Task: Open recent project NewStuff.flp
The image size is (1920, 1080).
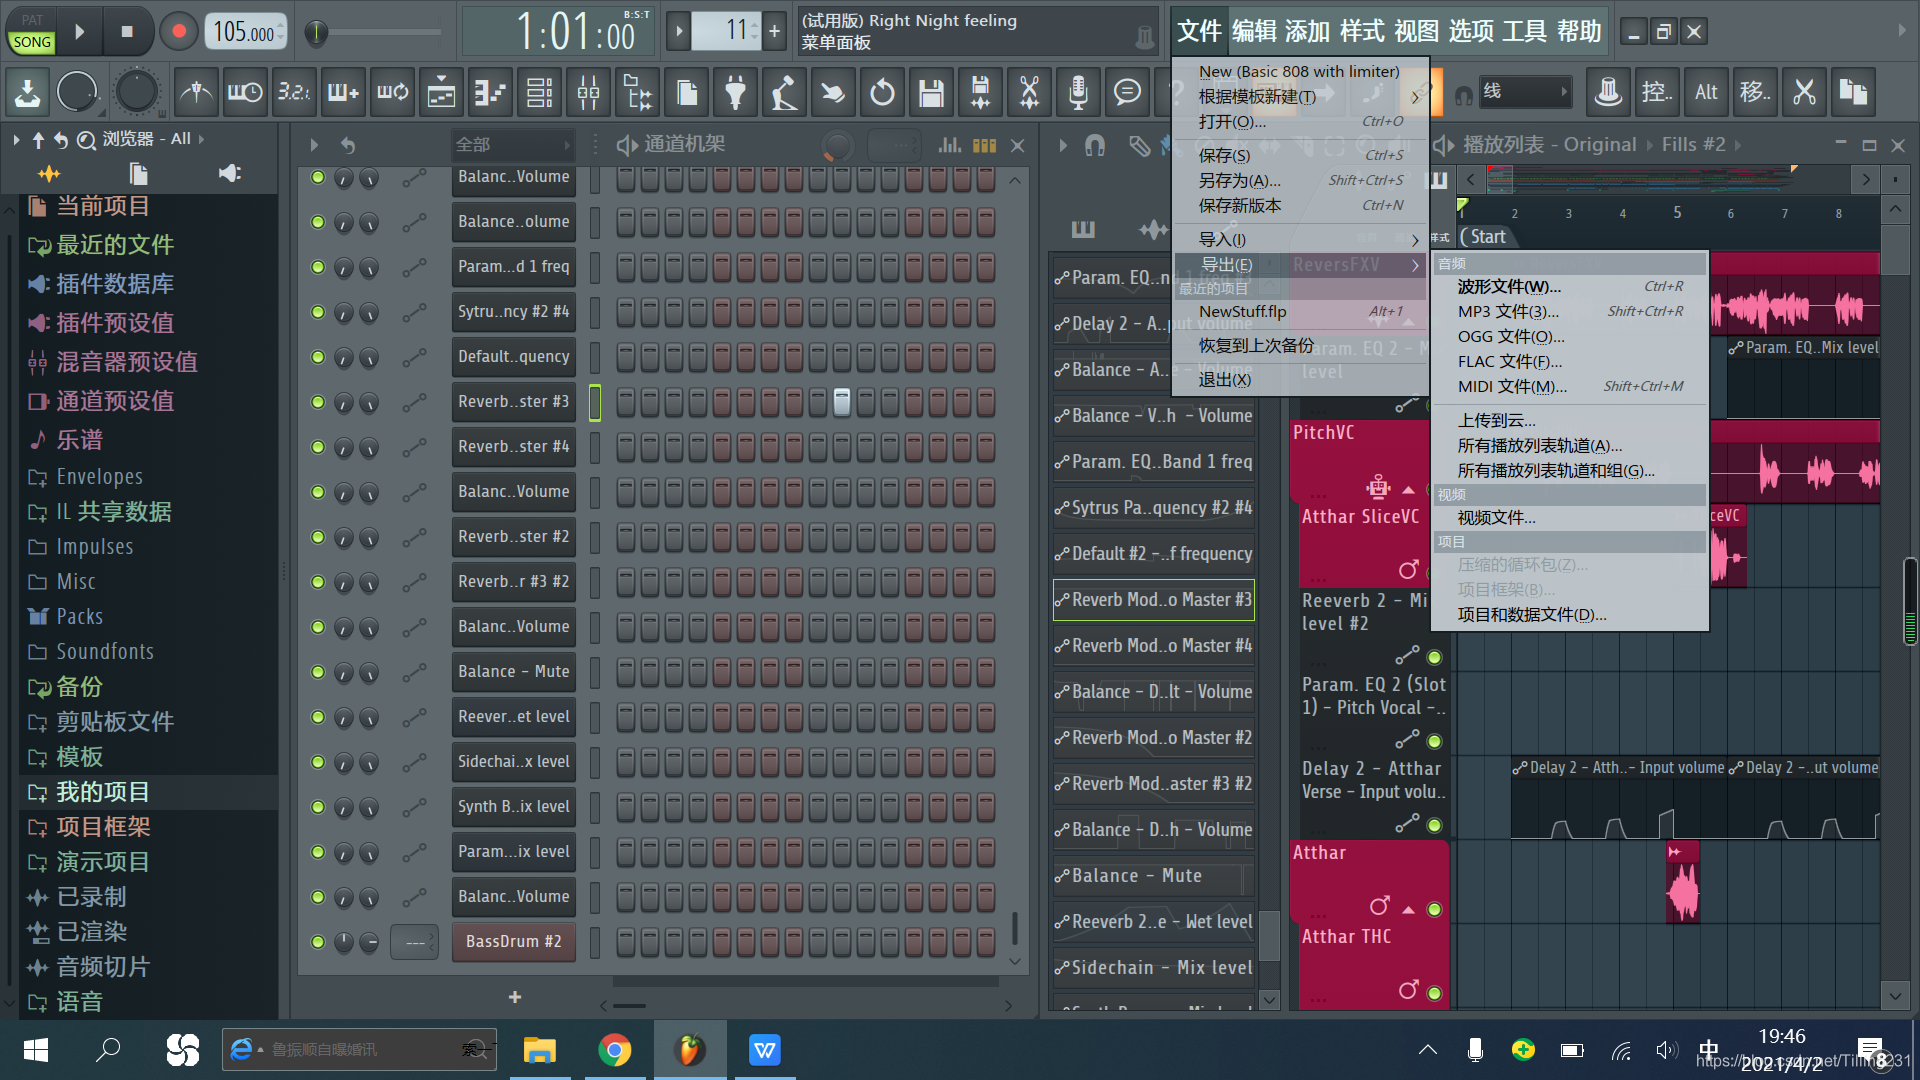Action: pos(1243,311)
